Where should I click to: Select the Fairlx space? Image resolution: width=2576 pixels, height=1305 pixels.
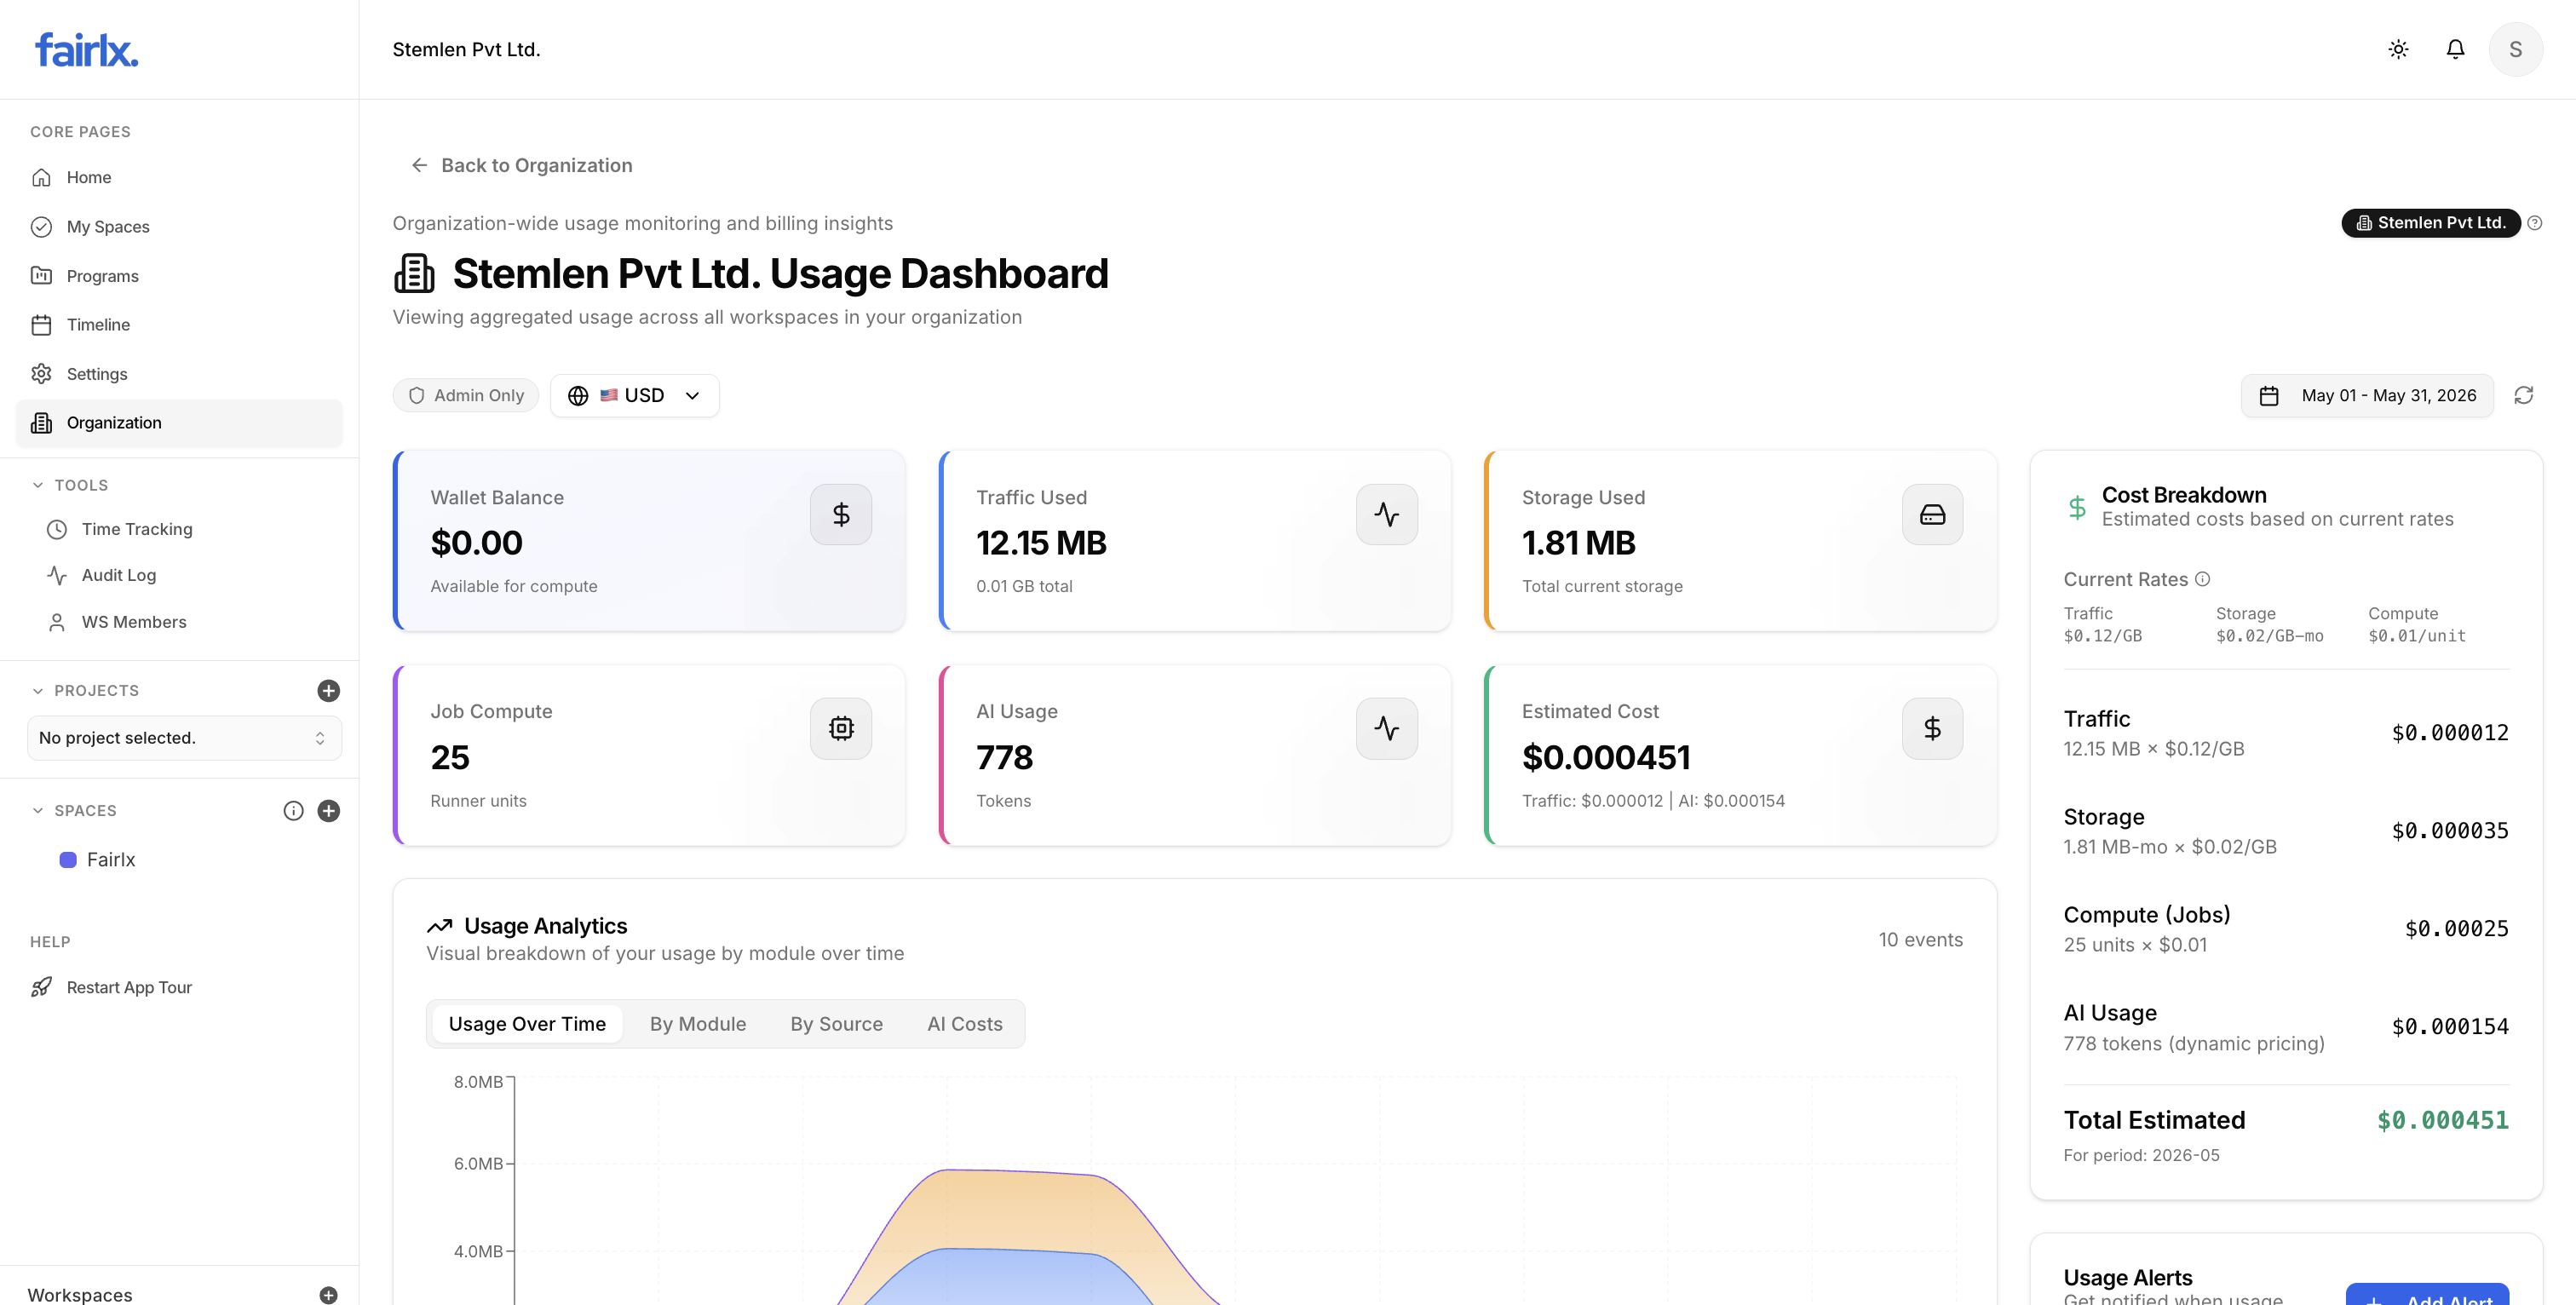(111, 860)
